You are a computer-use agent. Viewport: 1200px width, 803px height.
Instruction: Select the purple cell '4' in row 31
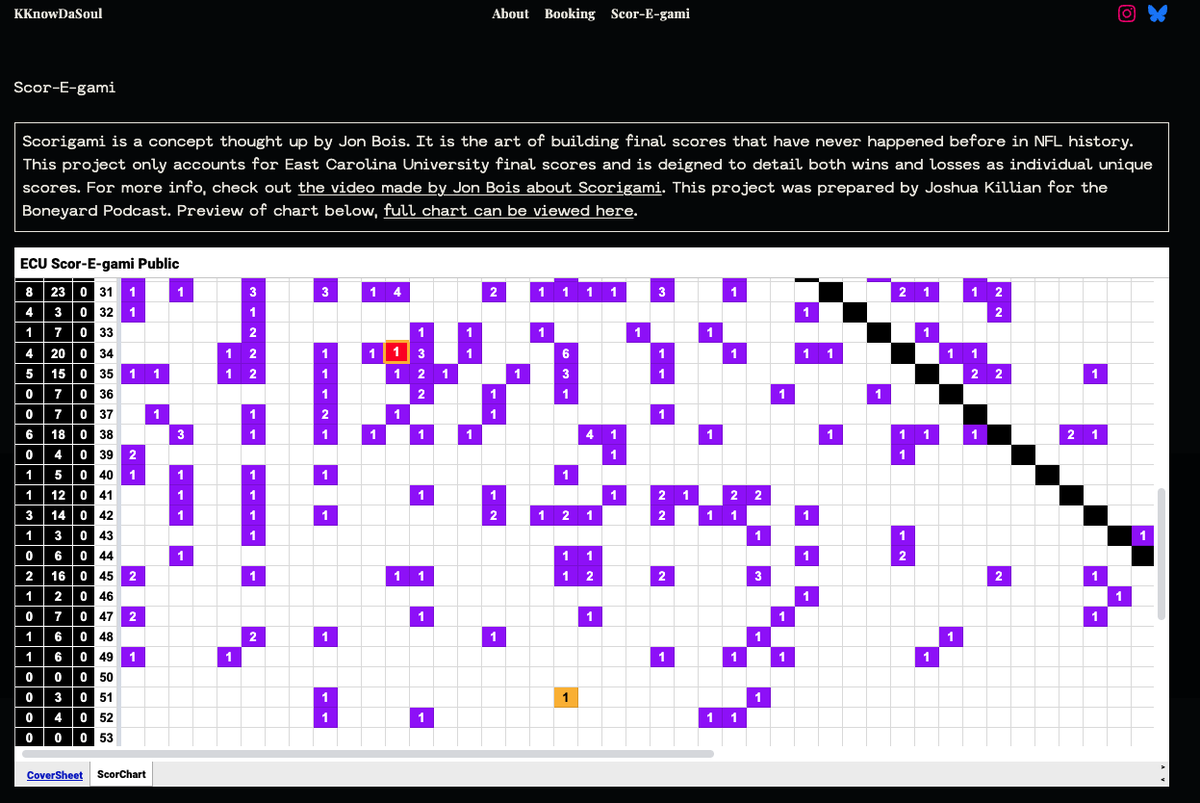(397, 292)
